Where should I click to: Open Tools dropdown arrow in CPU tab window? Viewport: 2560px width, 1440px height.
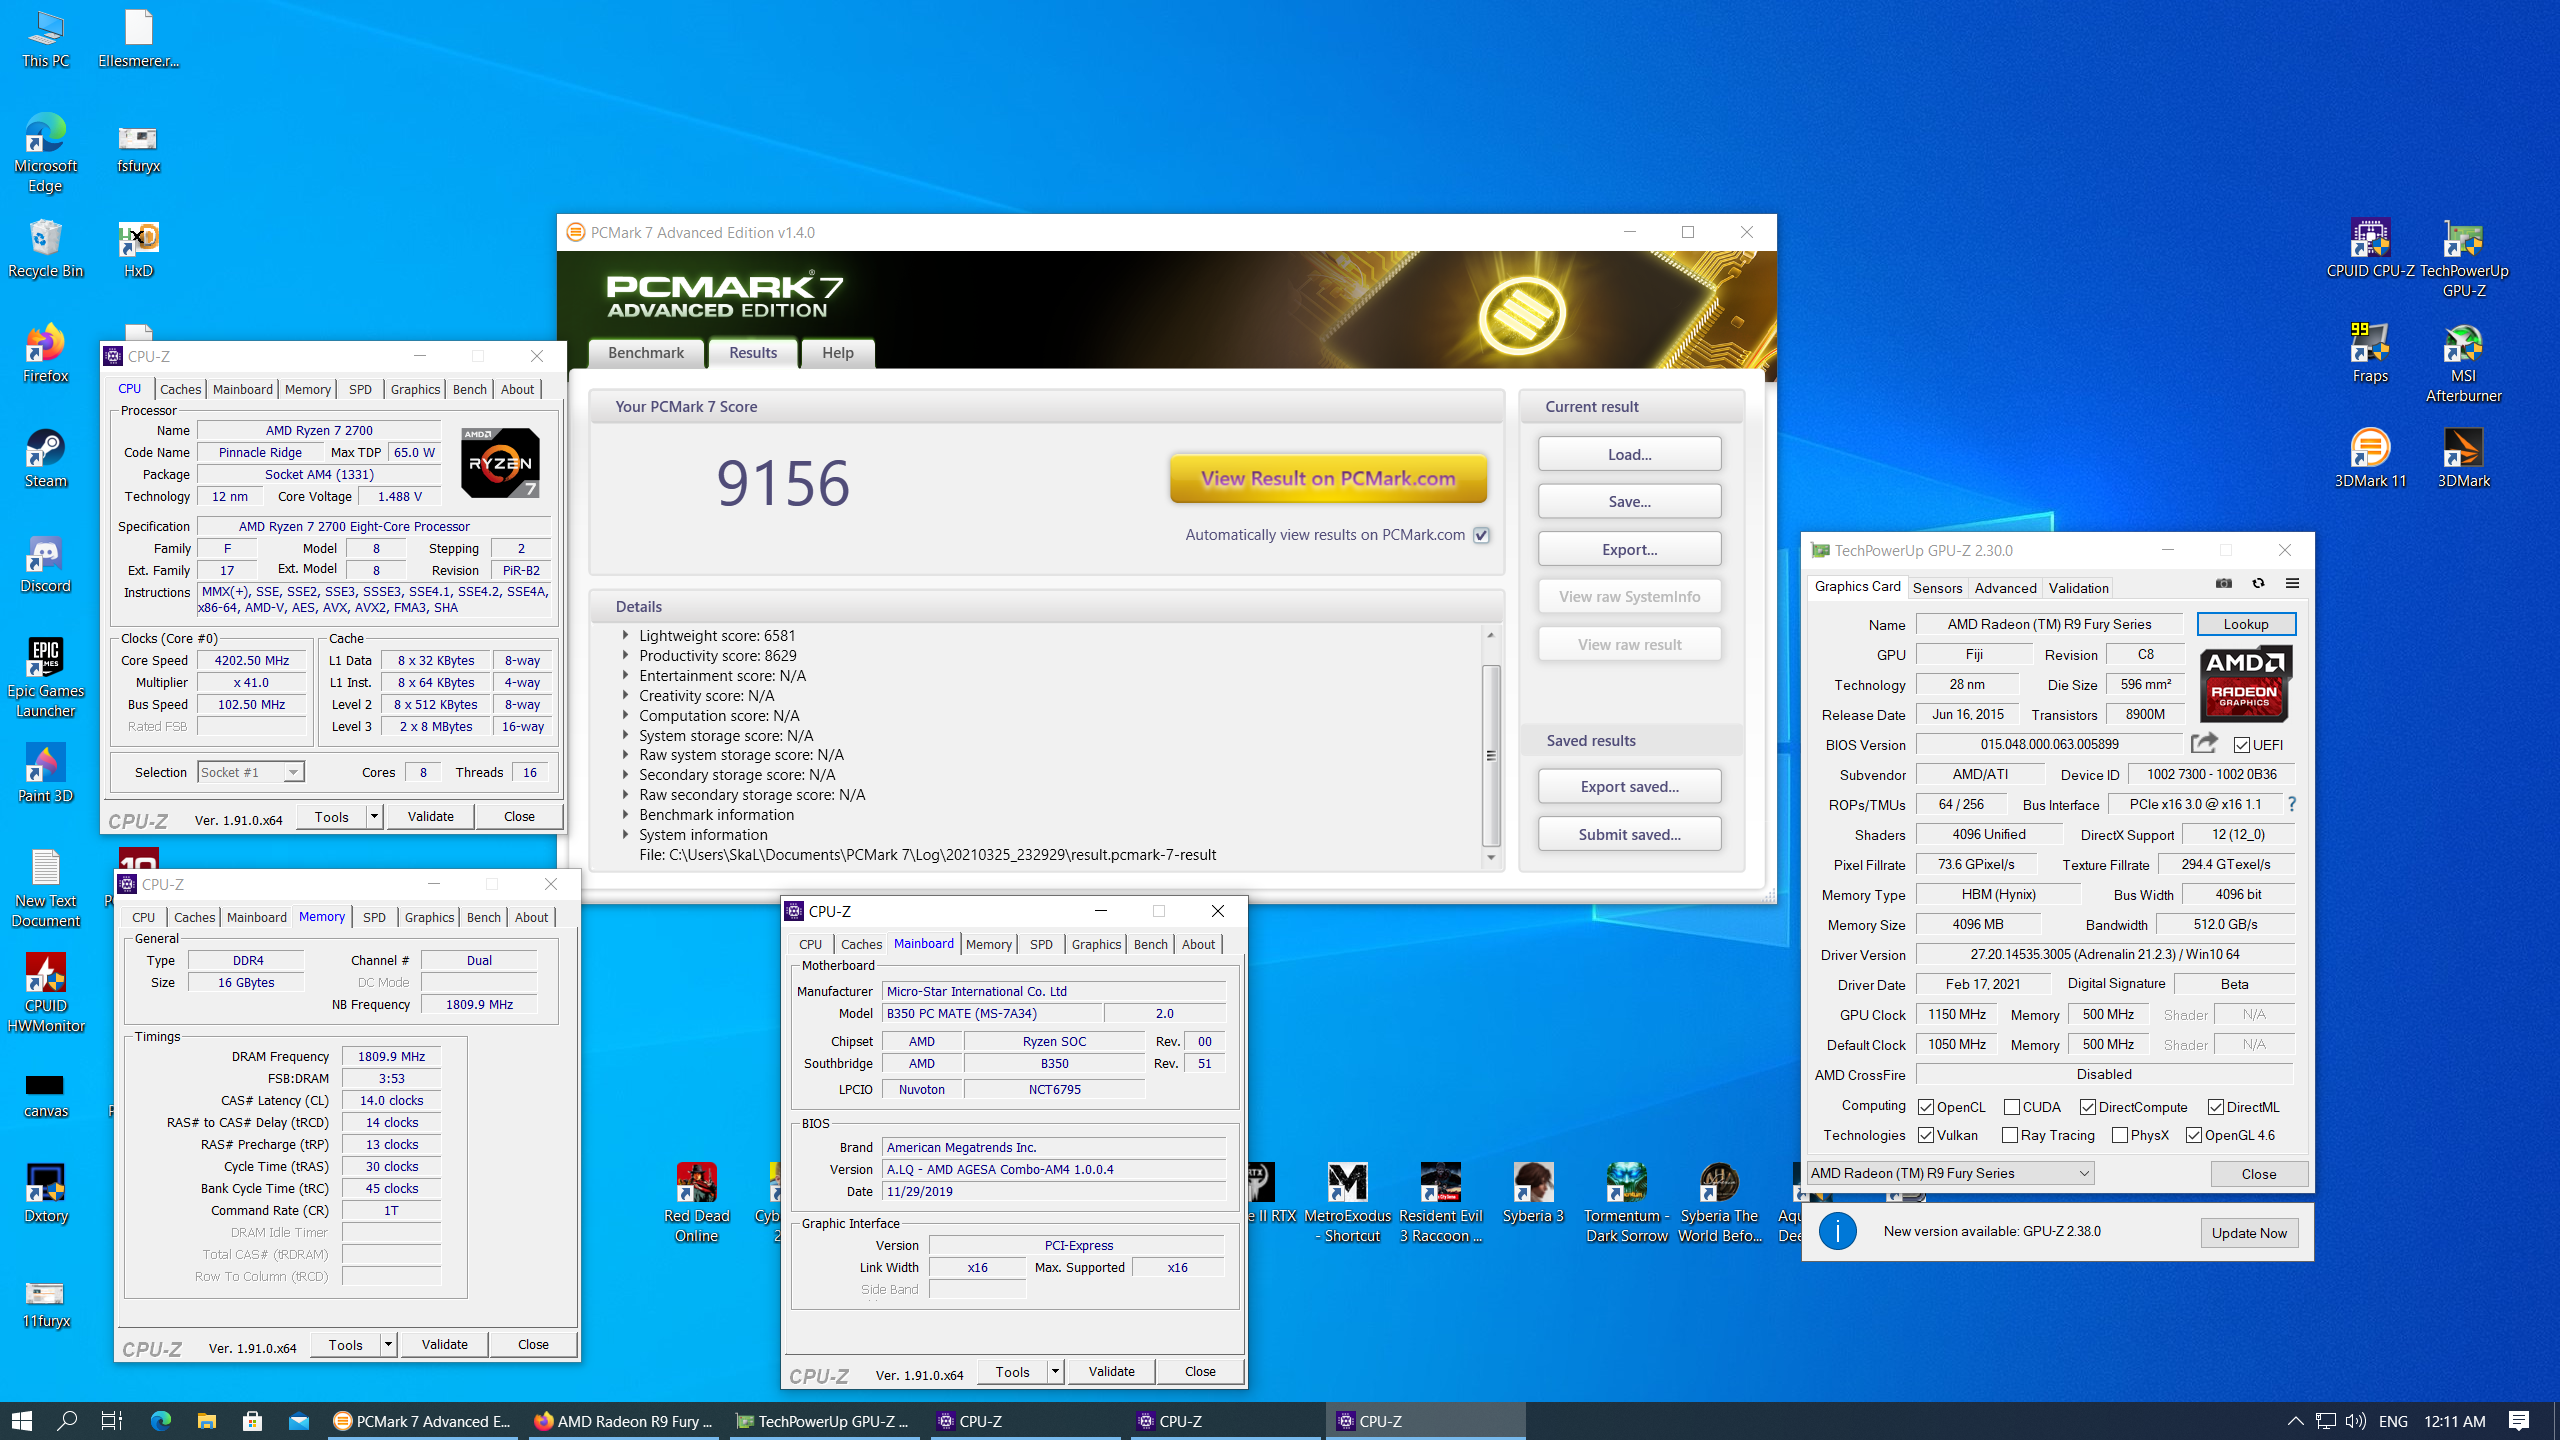click(x=374, y=816)
